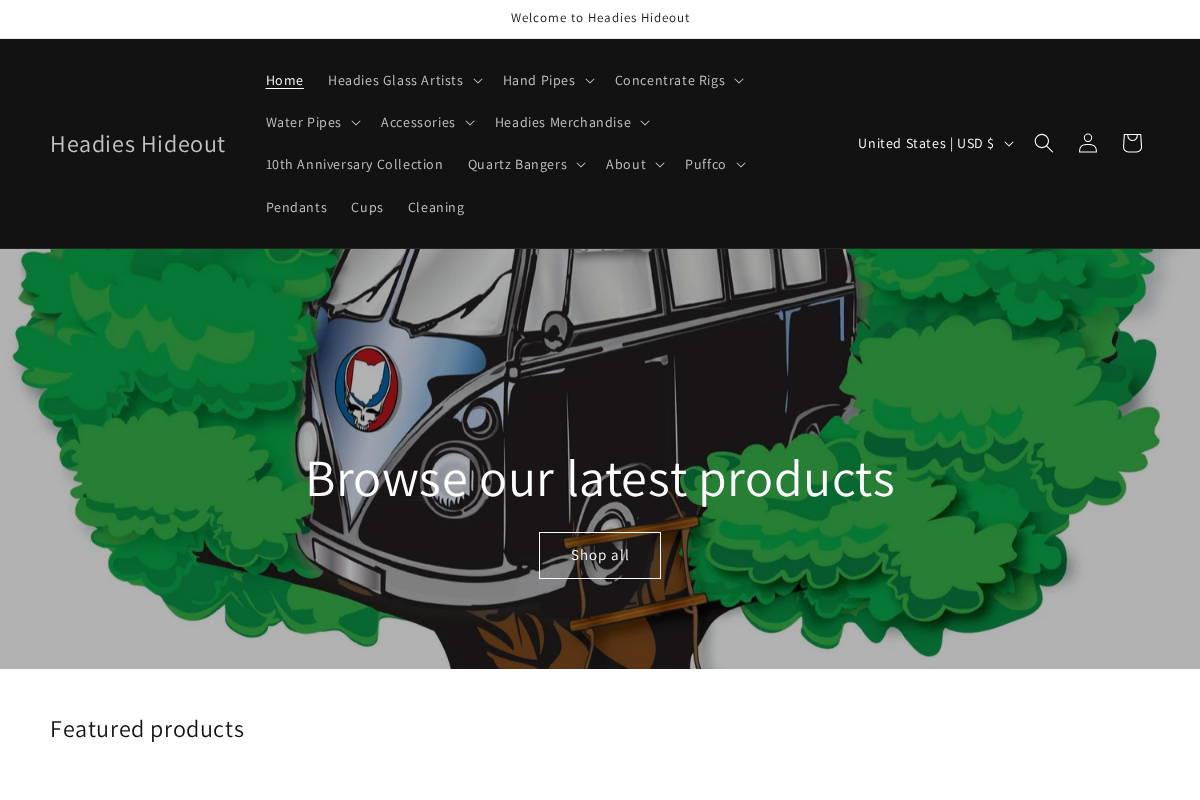Open the search magnifier icon
The image size is (1200, 800).
tap(1044, 143)
